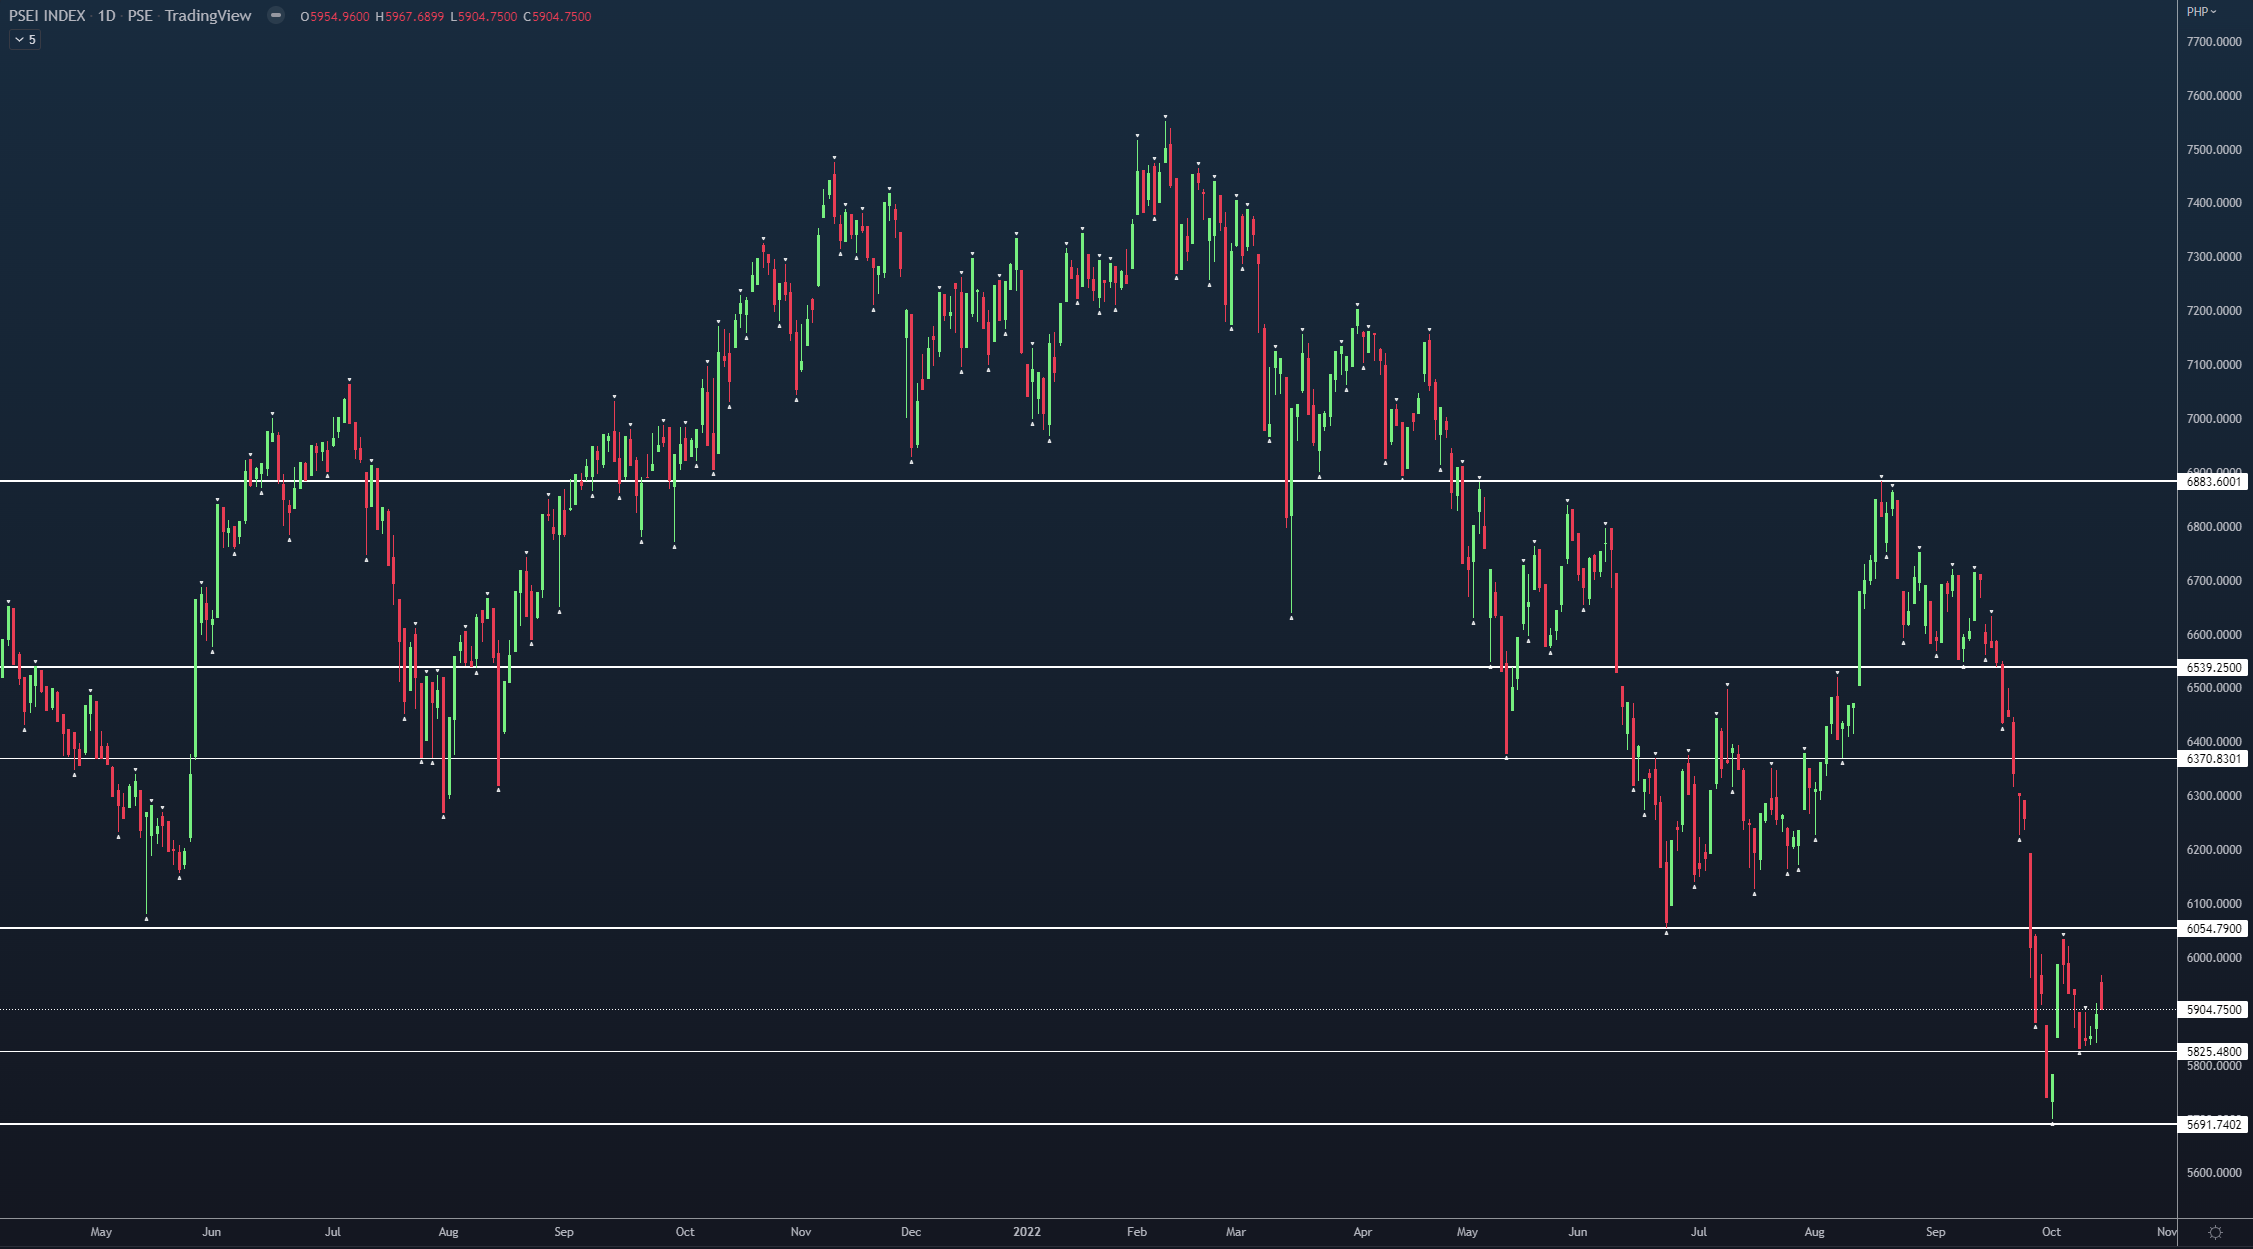Image resolution: width=2253 pixels, height=1249 pixels.
Task: Click the market status dash icon
Action: [x=276, y=16]
